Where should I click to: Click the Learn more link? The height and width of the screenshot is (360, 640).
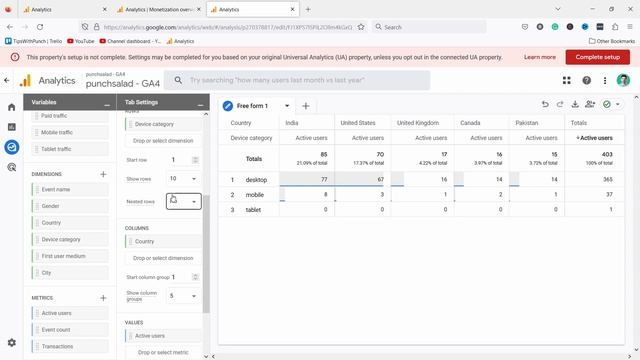click(x=540, y=57)
